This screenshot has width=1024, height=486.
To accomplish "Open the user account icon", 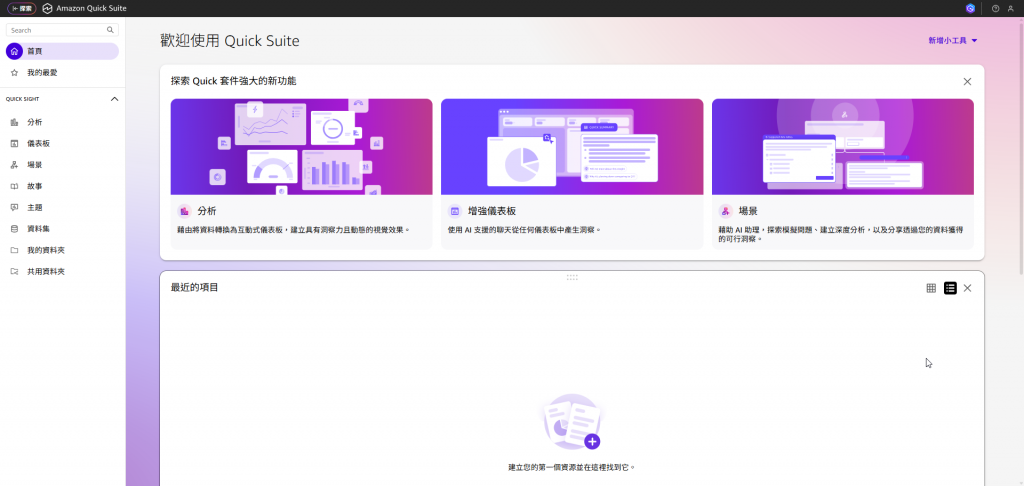I will coord(1011,8).
